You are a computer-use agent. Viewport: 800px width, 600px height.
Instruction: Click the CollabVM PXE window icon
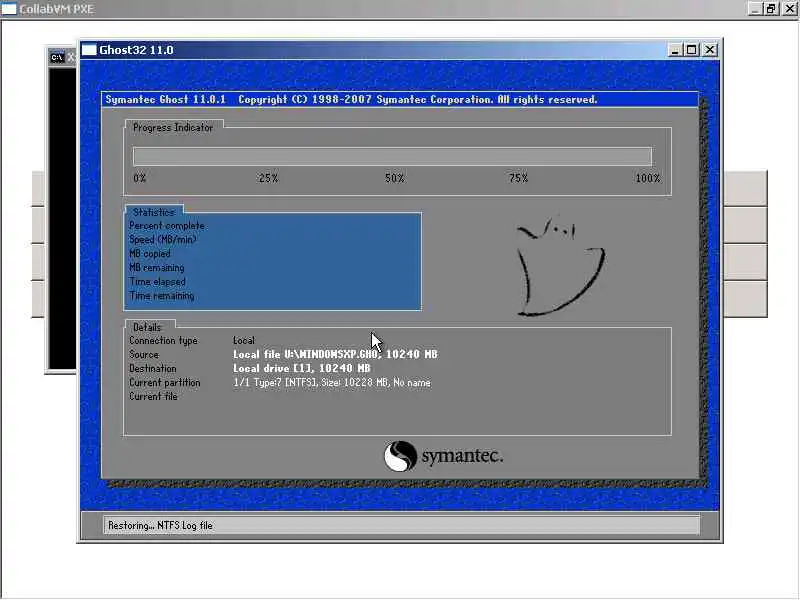coord(9,9)
